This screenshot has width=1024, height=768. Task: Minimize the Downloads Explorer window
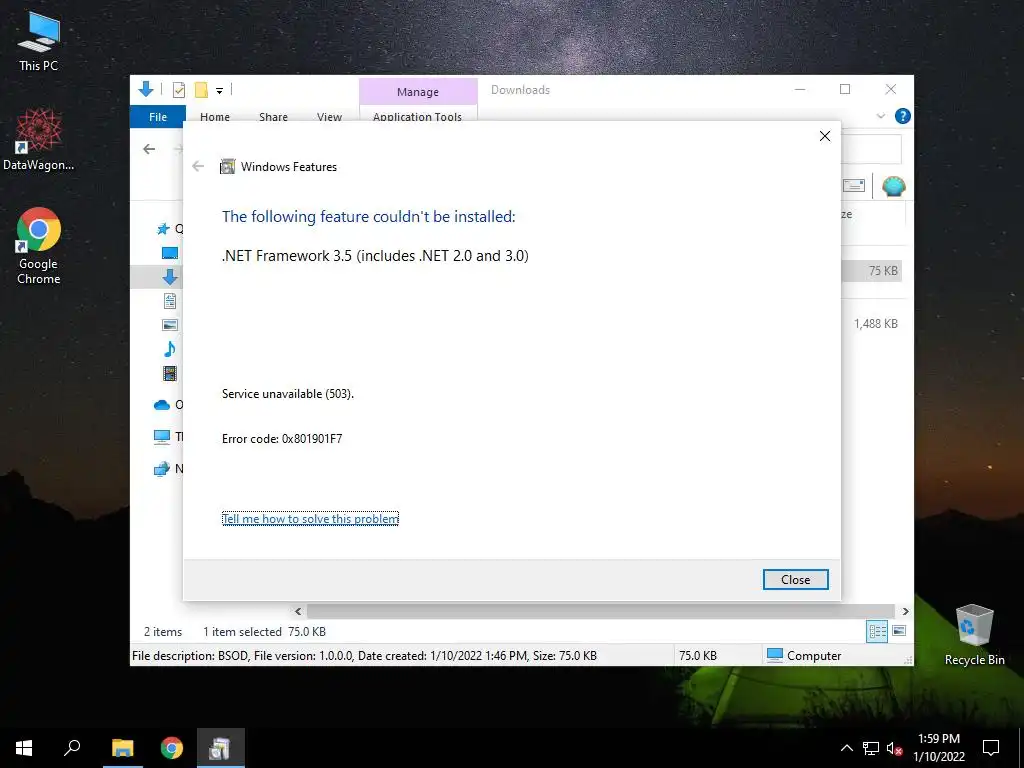(800, 89)
